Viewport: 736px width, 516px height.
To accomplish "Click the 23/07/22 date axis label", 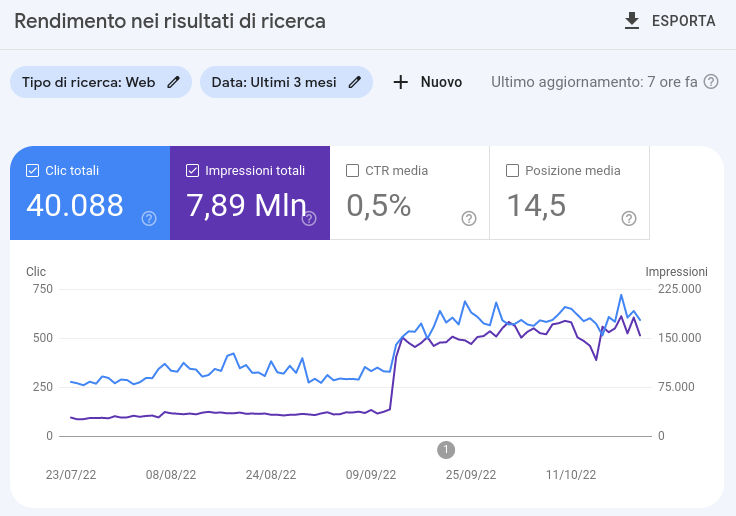I will click(x=71, y=475).
